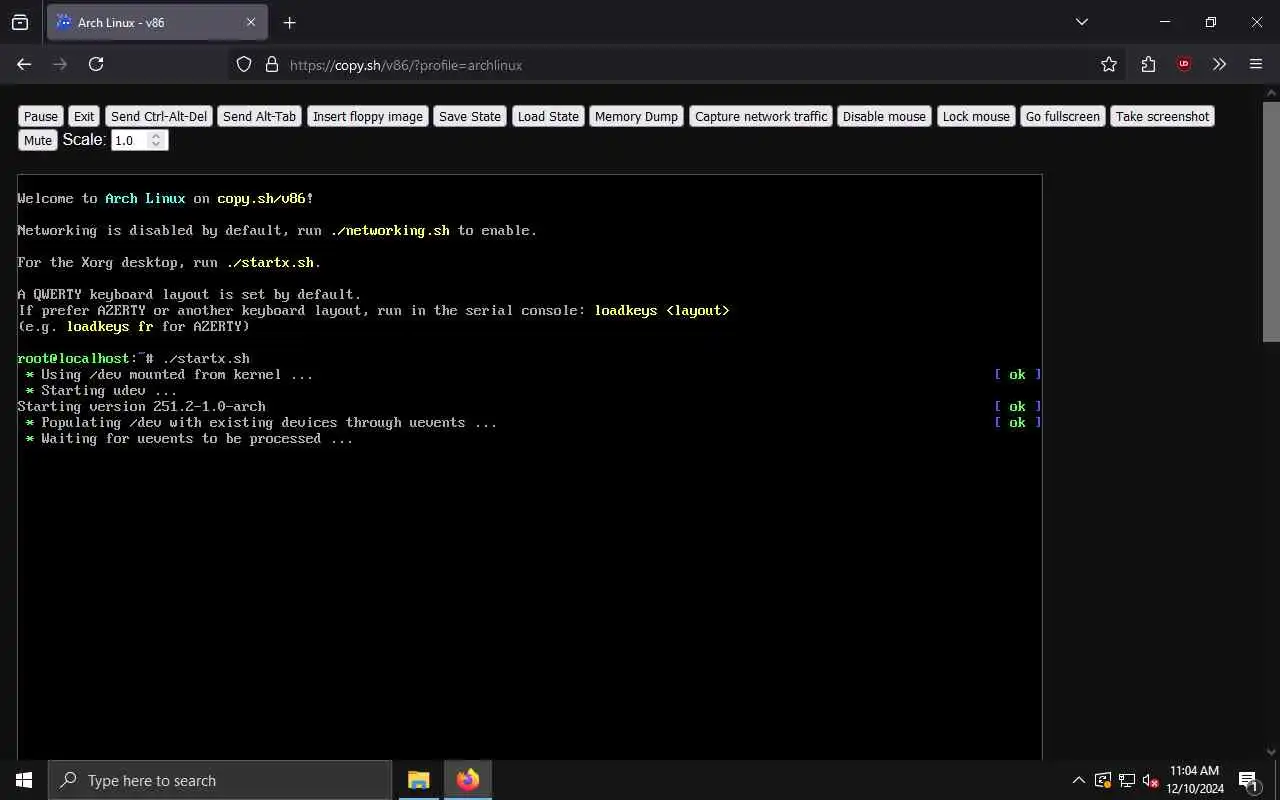Show hidden system tray icons
Screen dimensions: 1280x800
(1078, 780)
